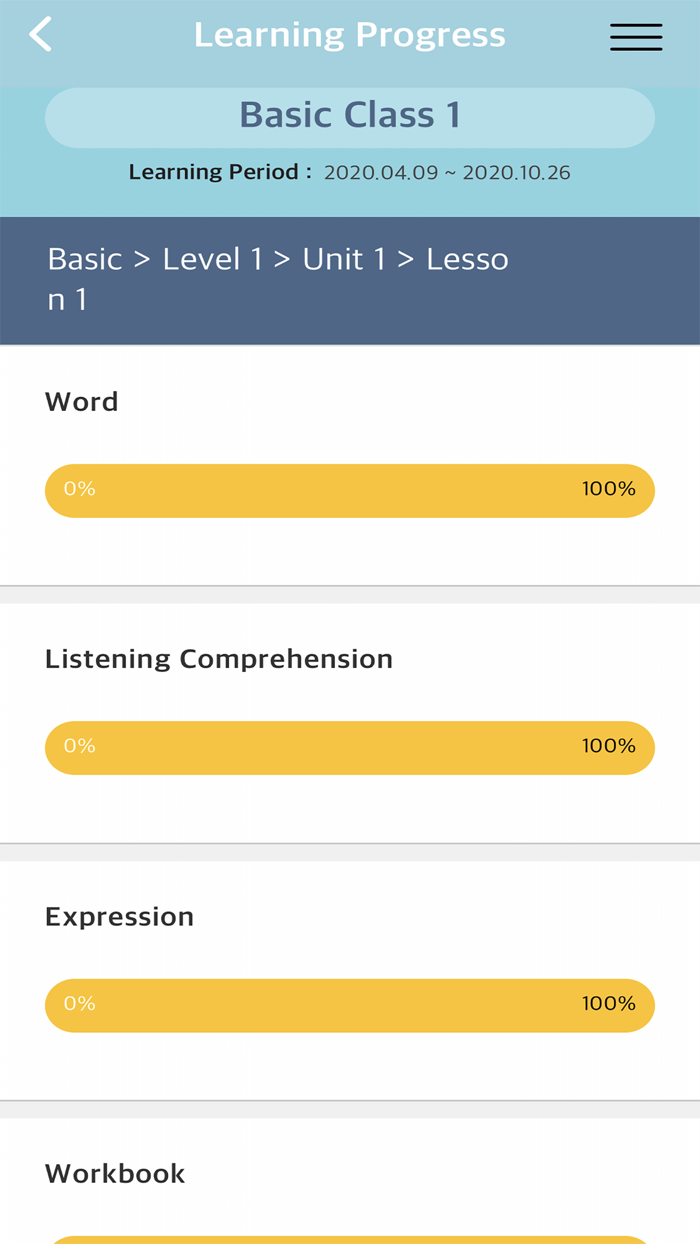Open the Basic > Level 1 breadcrumb
Image resolution: width=700 pixels, height=1244 pixels.
tap(278, 278)
